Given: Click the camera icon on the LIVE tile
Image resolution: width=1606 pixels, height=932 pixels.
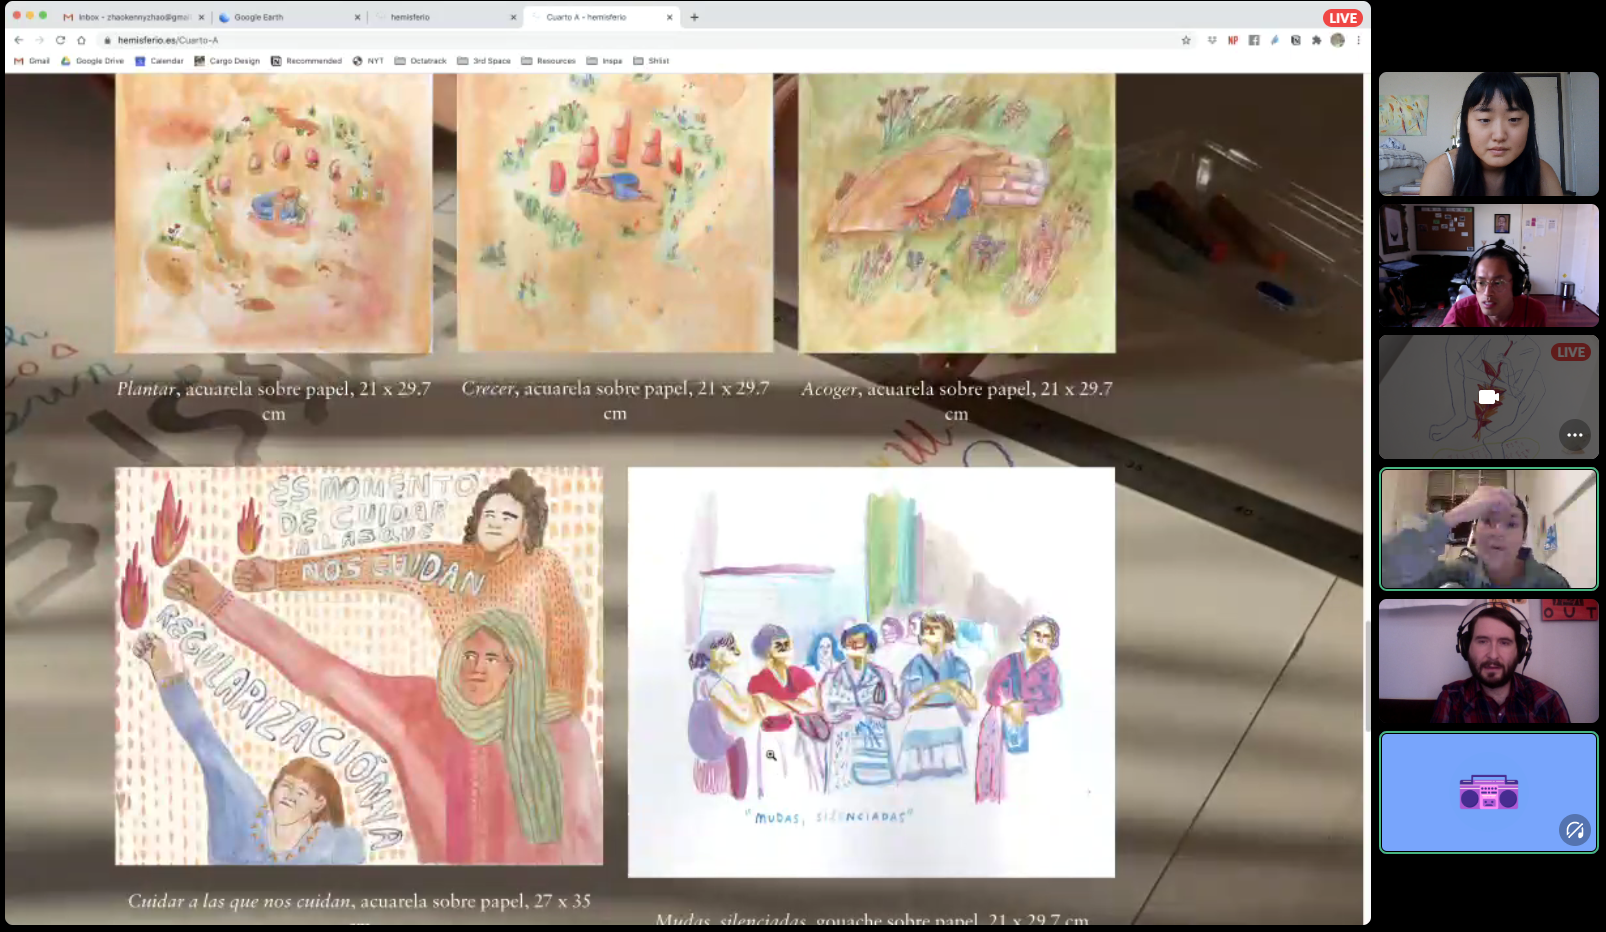Looking at the screenshot, I should pyautogui.click(x=1488, y=397).
